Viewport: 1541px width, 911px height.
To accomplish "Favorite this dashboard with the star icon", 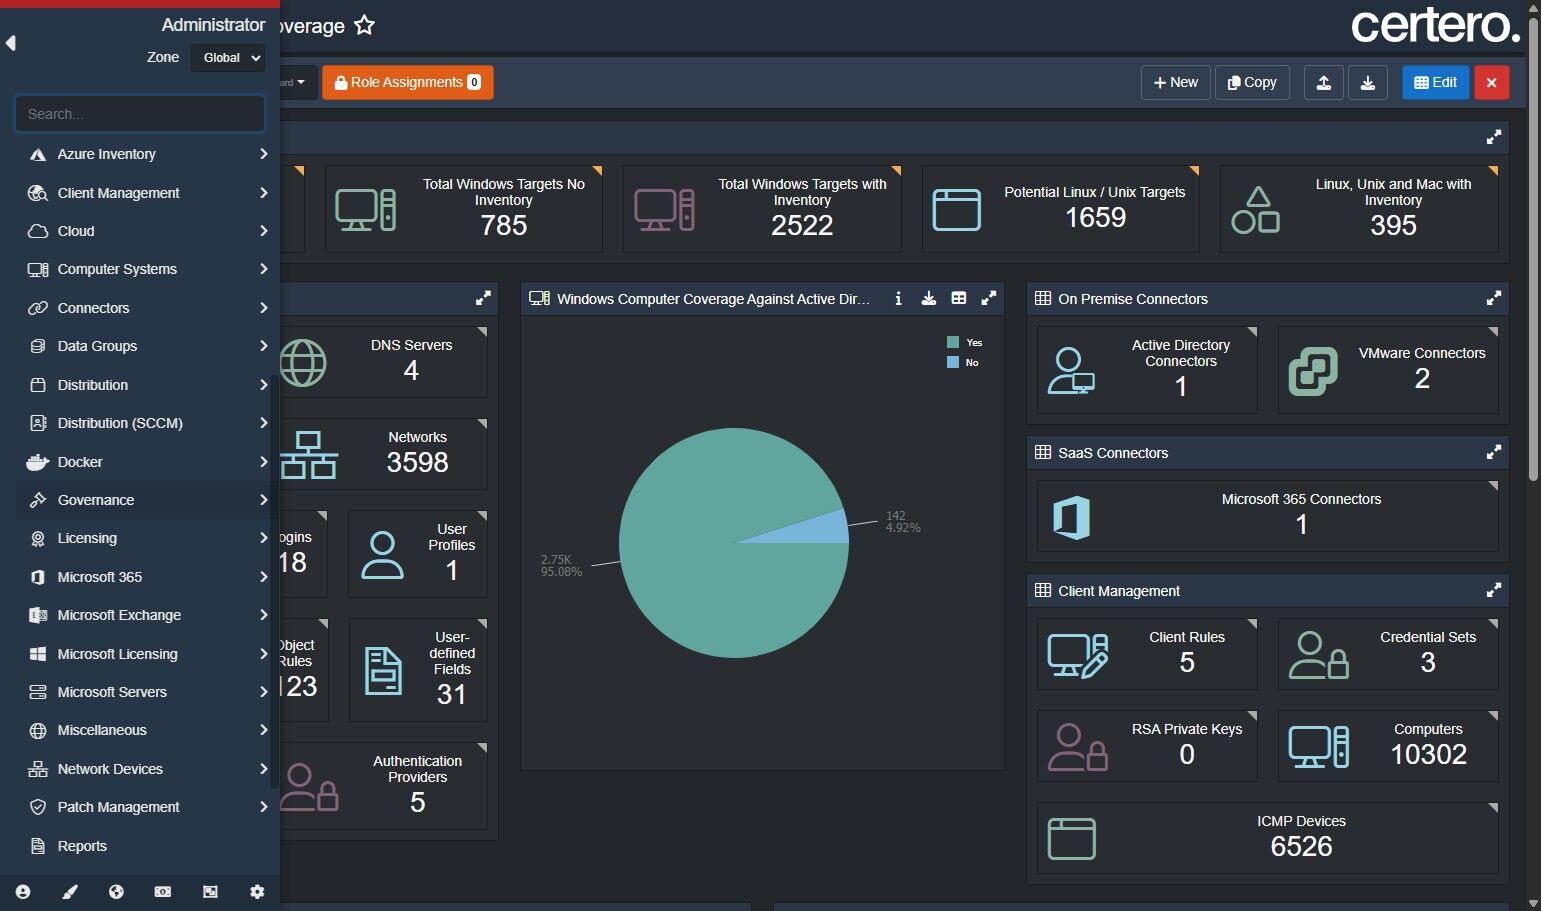I will [x=365, y=26].
